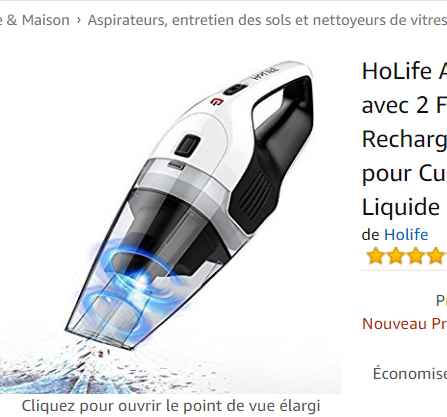This screenshot has width=447, height=417.
Task: Click the title line starting with "Liquide"
Action: click(401, 207)
